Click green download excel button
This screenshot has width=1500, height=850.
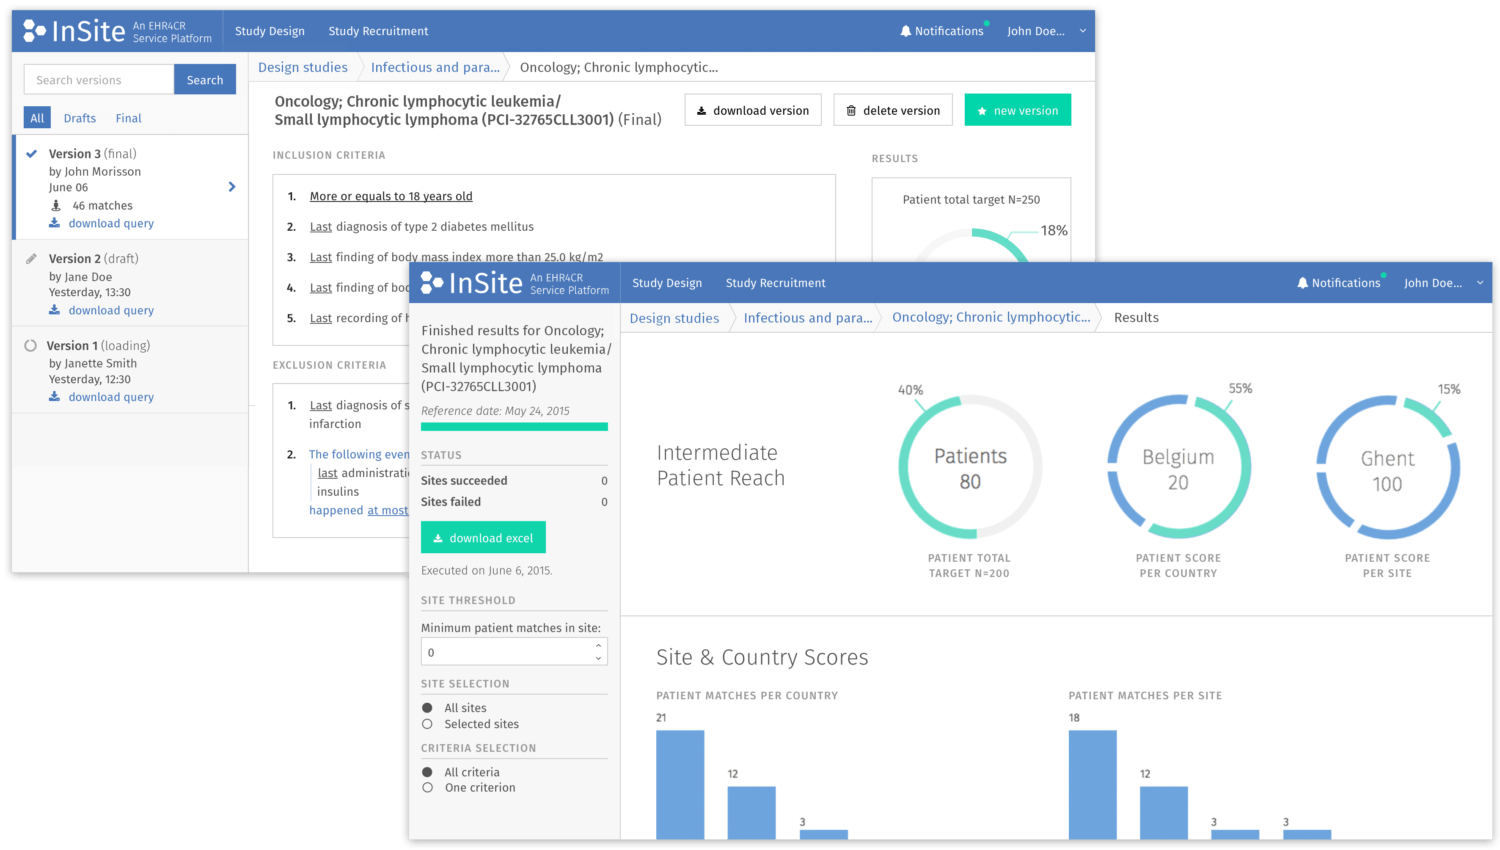tap(483, 538)
